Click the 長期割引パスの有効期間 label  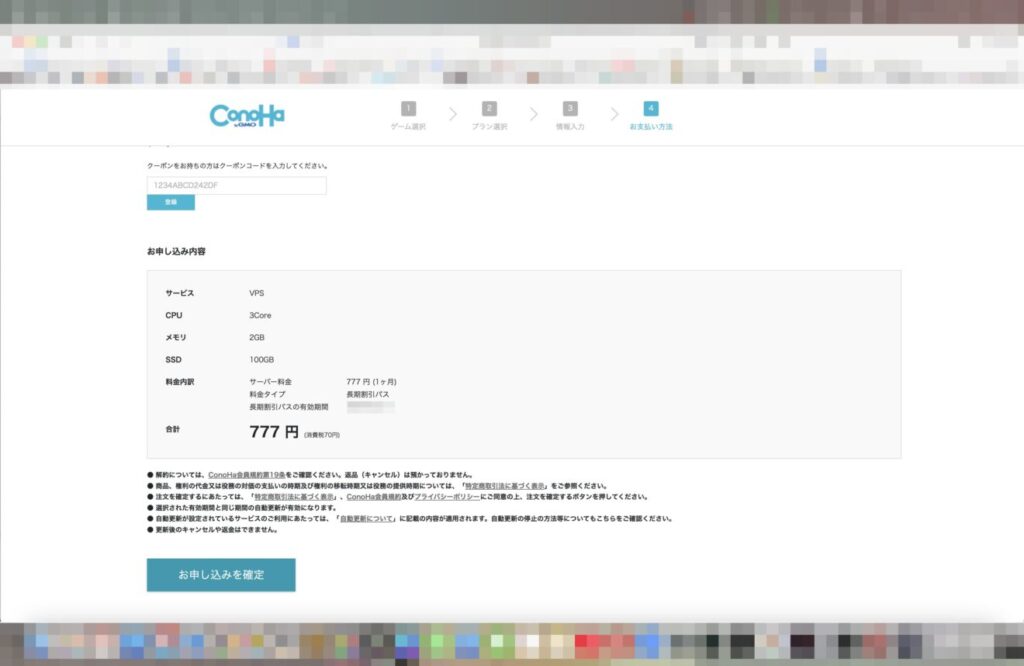point(289,407)
